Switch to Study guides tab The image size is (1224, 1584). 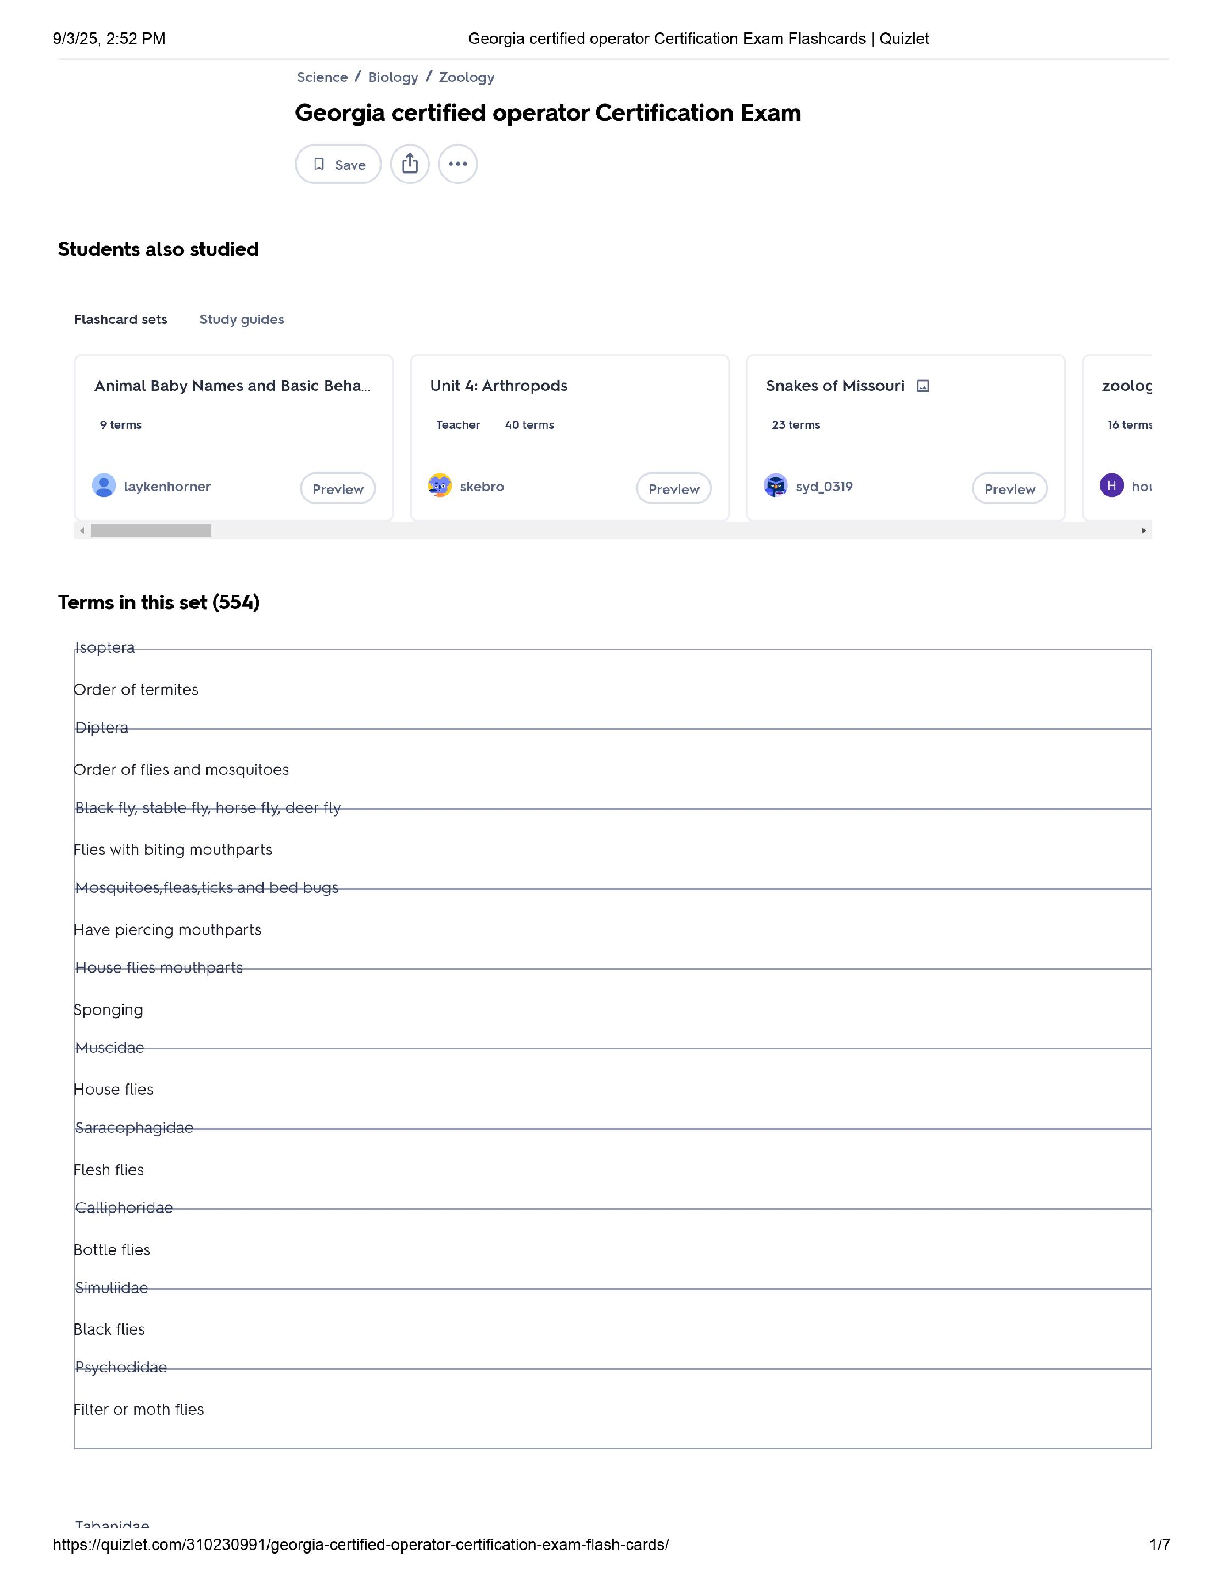click(x=241, y=320)
